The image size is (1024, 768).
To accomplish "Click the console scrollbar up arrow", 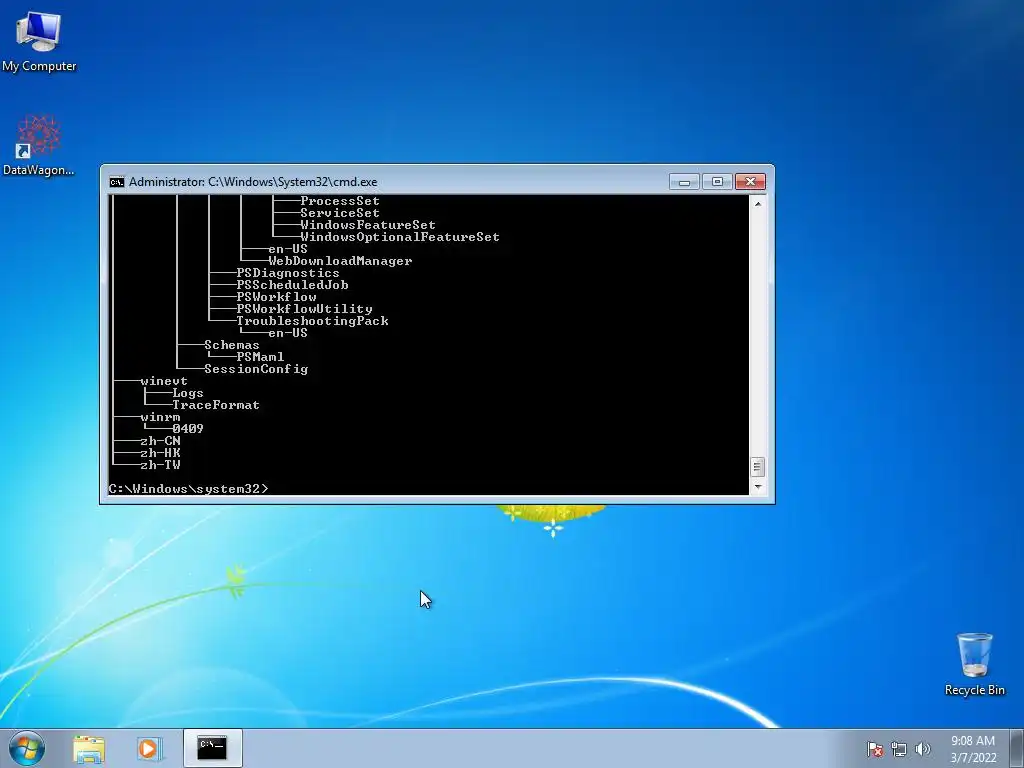I will tap(758, 204).
